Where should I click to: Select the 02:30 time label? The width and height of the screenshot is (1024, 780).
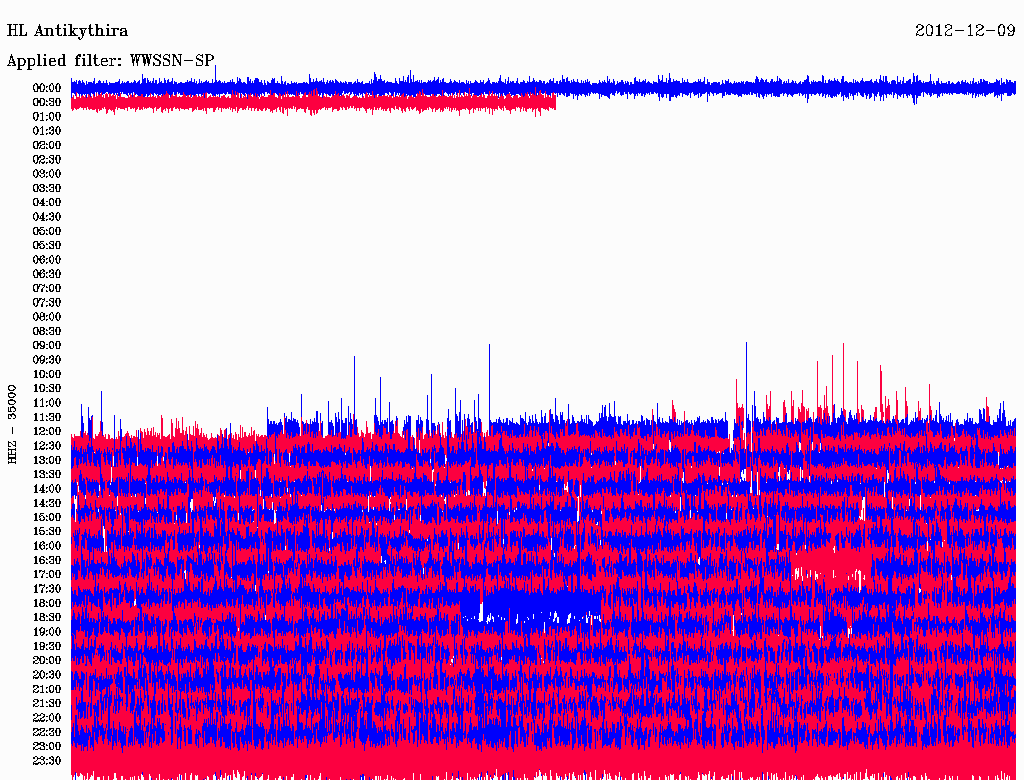[x=47, y=159]
